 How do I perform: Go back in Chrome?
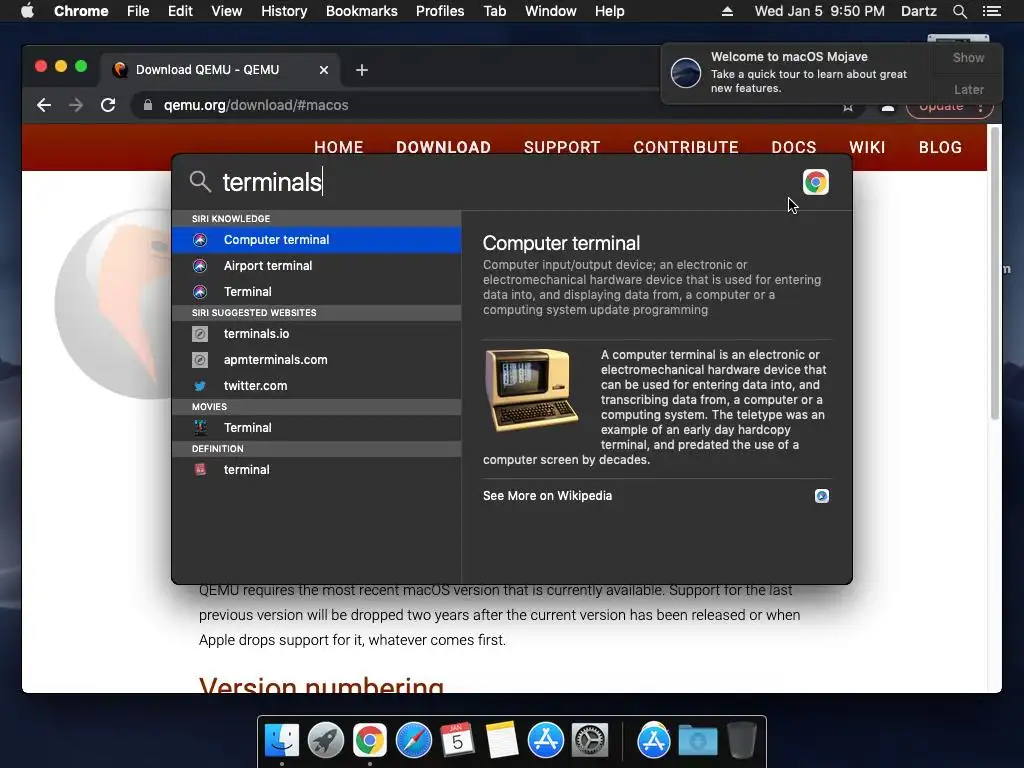pyautogui.click(x=44, y=105)
